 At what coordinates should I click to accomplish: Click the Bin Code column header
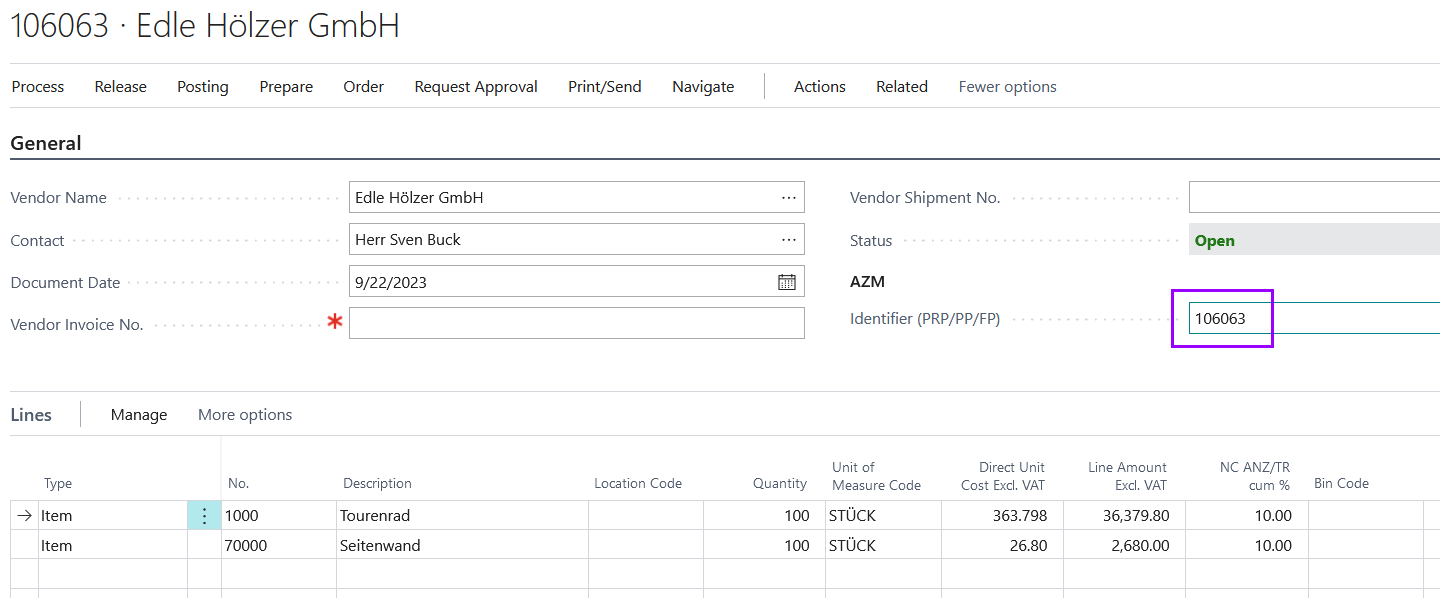(x=1341, y=484)
